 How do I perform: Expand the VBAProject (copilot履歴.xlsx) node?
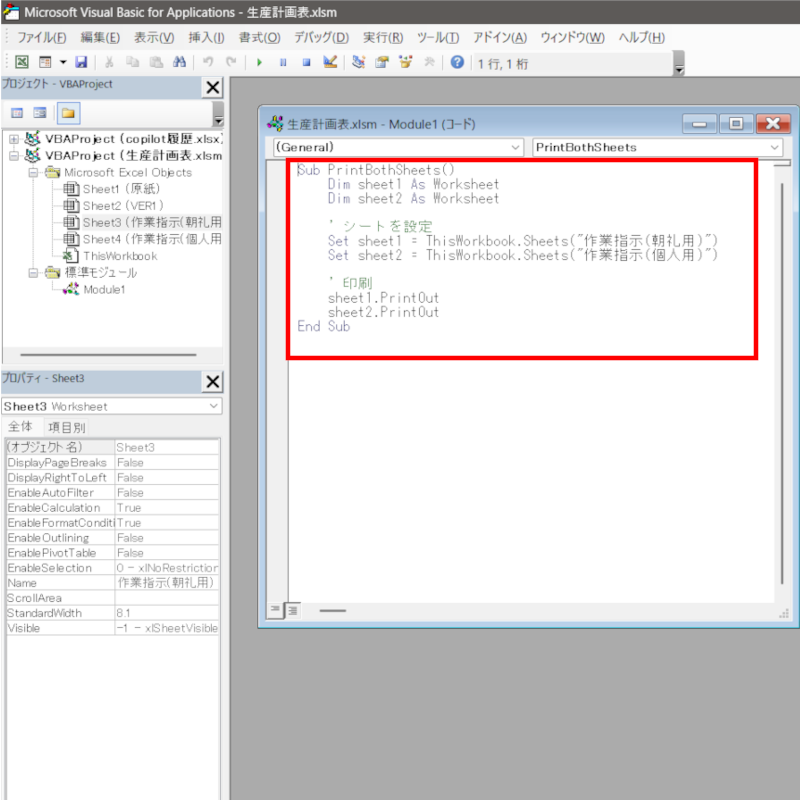[x=14, y=138]
